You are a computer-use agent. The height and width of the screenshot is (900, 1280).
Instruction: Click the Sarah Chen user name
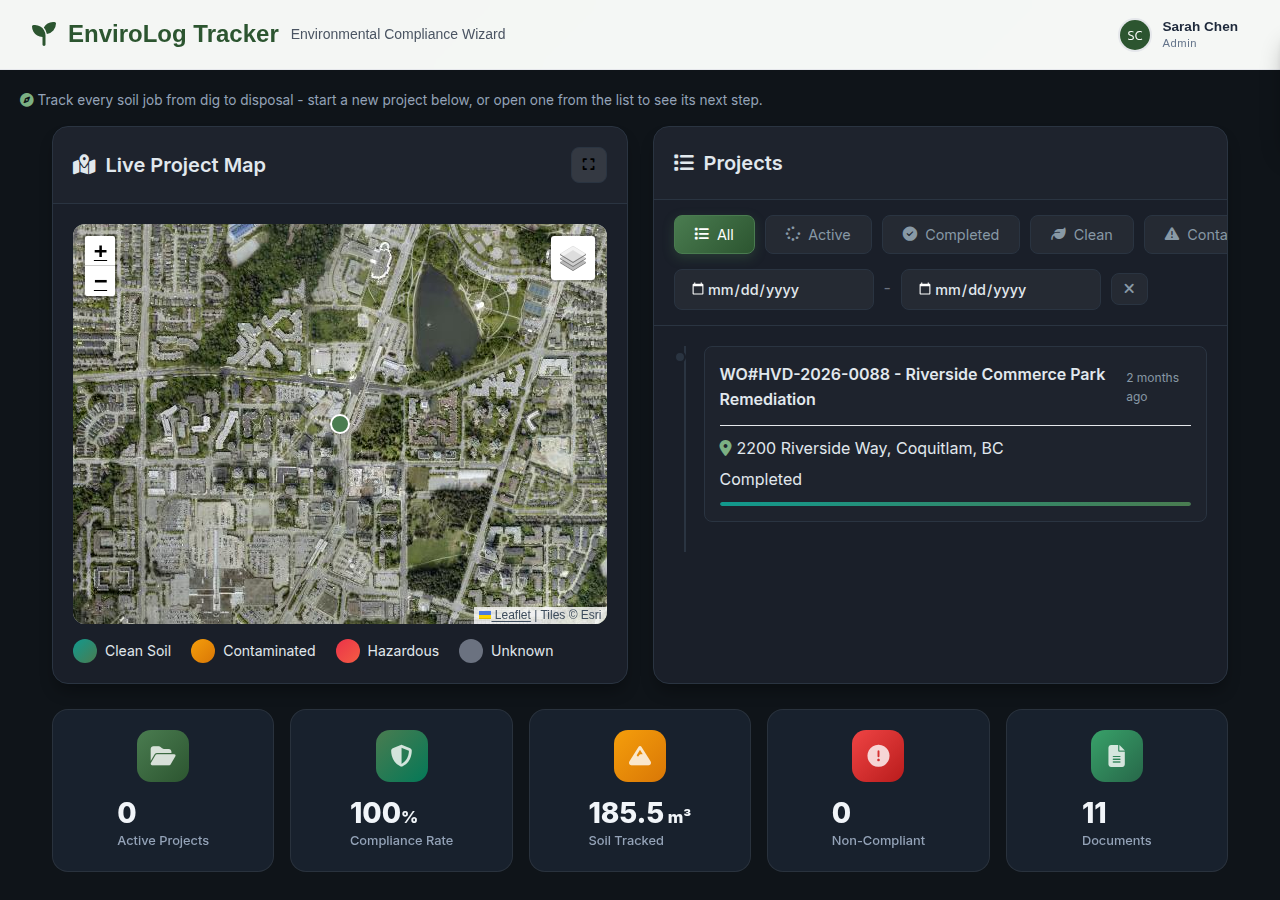pos(1200,27)
